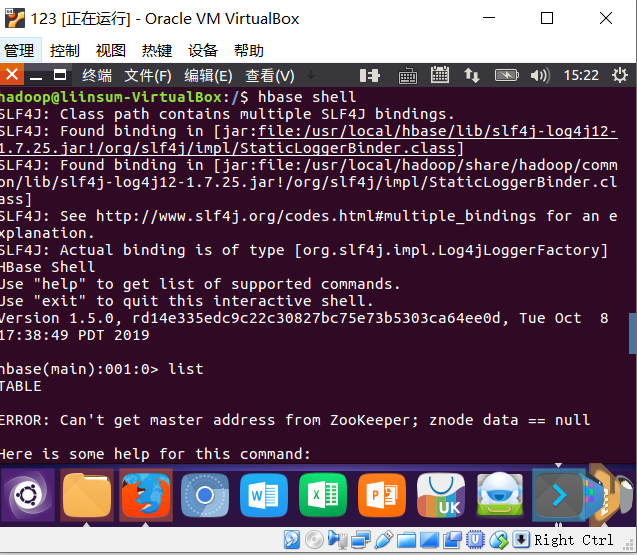Viewport: 637px width, 555px height.
Task: Open the 热键 menu
Action: 157,51
